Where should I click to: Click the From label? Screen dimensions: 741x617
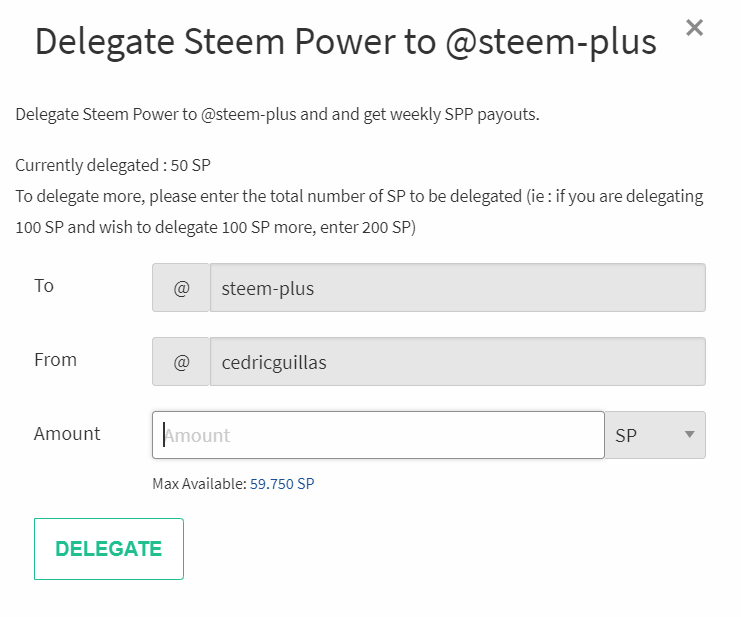coord(55,360)
